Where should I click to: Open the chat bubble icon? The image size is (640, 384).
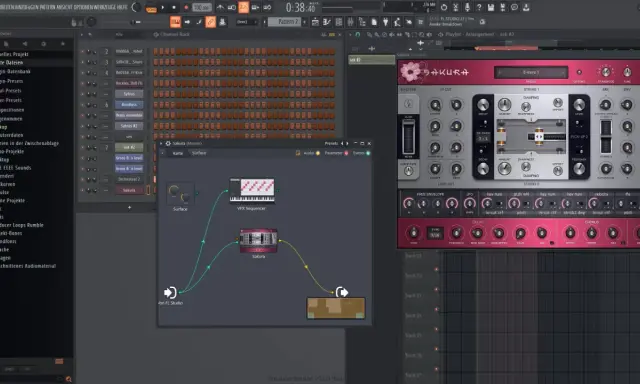pyautogui.click(x=514, y=7)
